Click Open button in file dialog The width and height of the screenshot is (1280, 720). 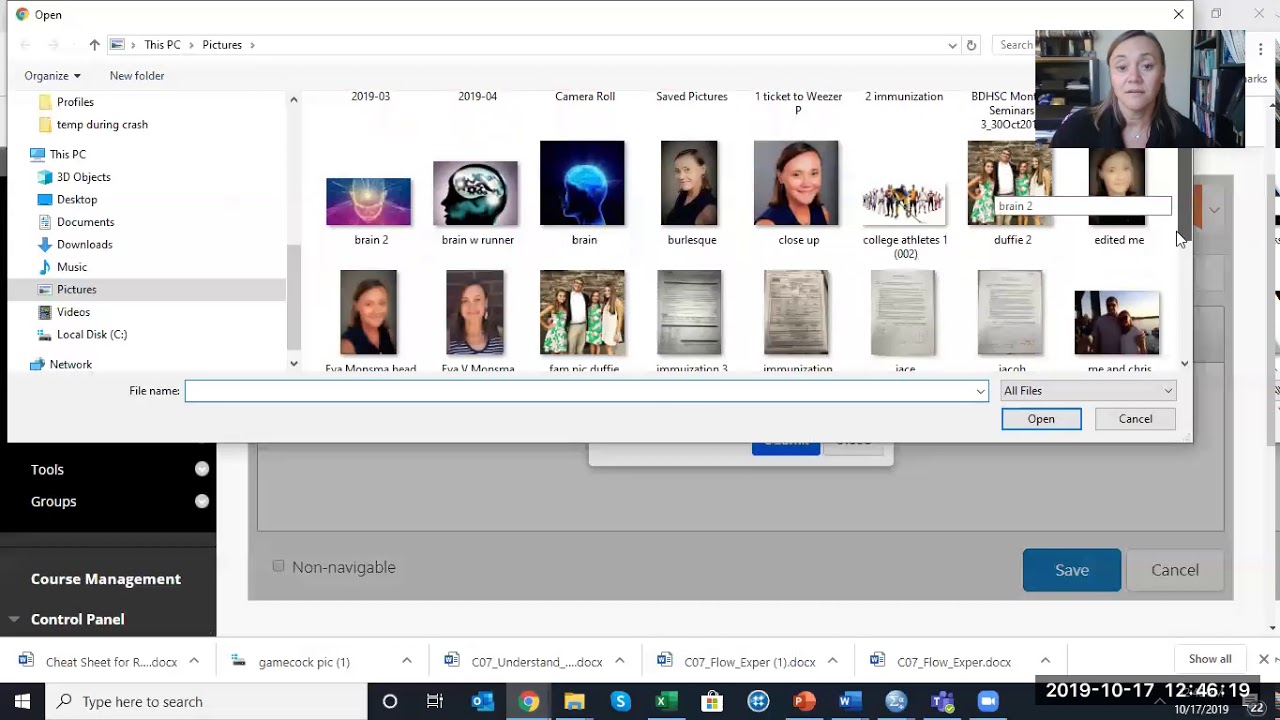pyautogui.click(x=1041, y=419)
